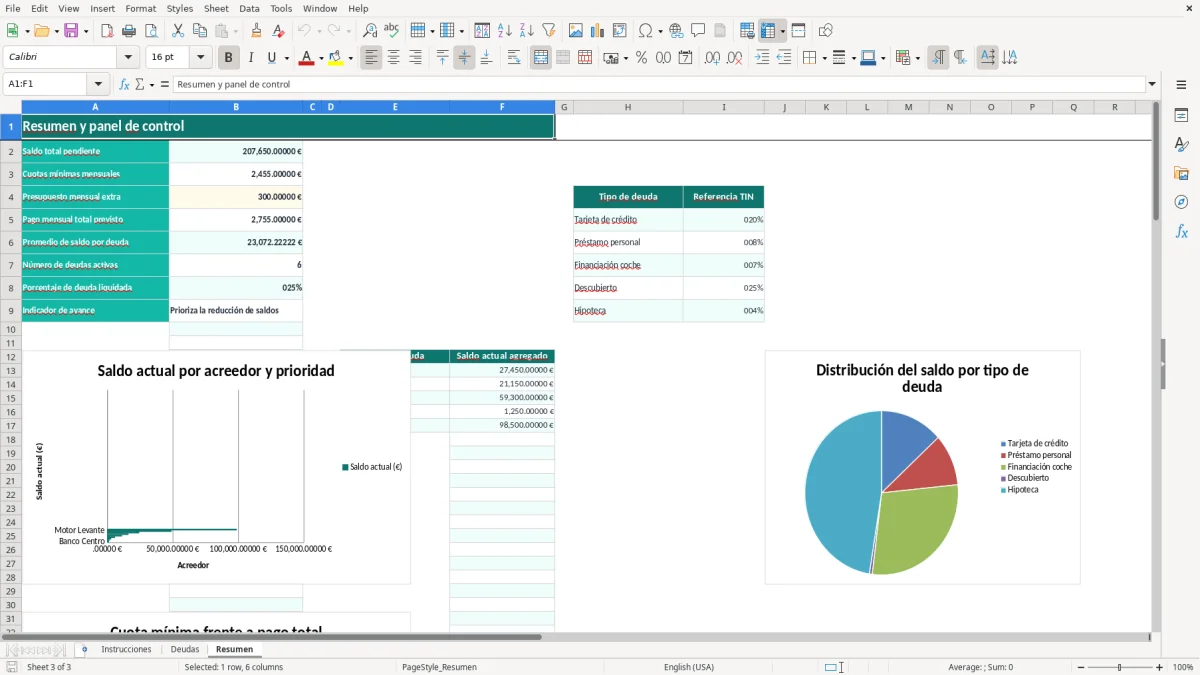Export directly as PDF

click(107, 31)
